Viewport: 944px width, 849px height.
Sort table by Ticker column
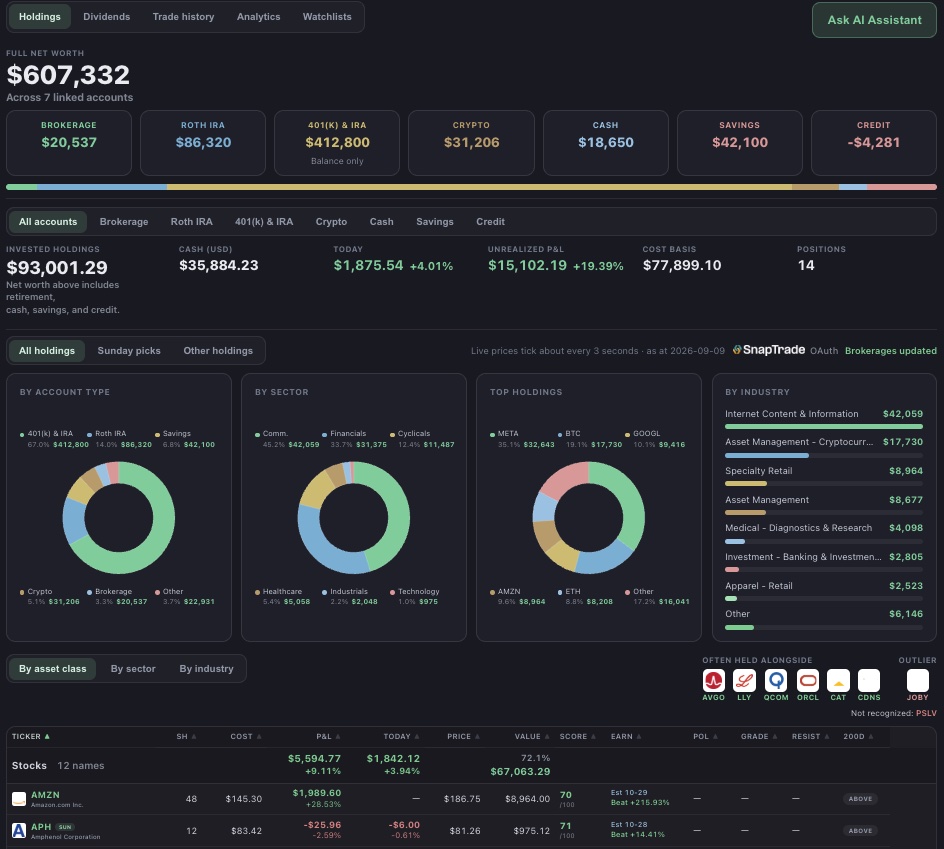[31, 736]
